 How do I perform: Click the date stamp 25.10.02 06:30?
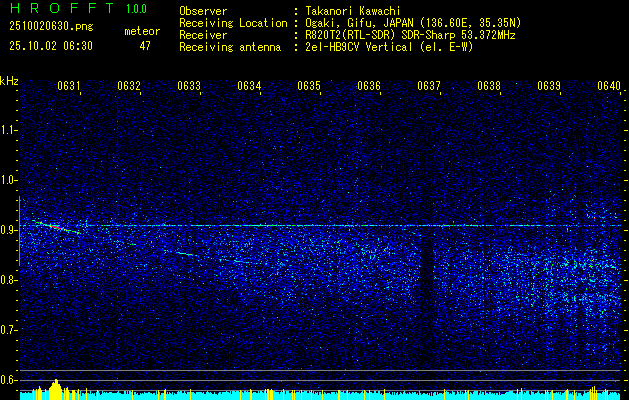51,46
